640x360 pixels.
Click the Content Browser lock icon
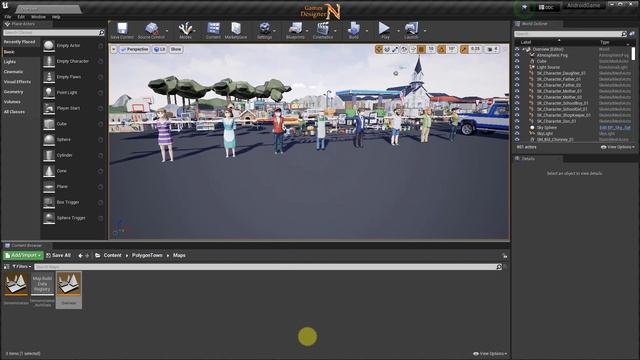pyautogui.click(x=505, y=256)
